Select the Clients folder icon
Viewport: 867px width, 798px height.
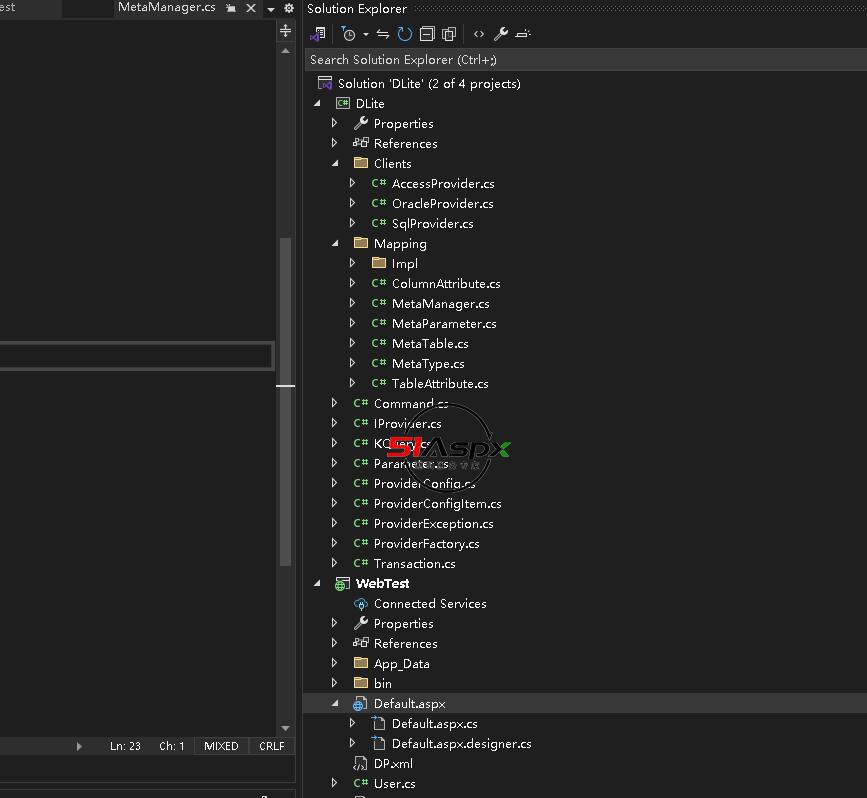pos(361,163)
